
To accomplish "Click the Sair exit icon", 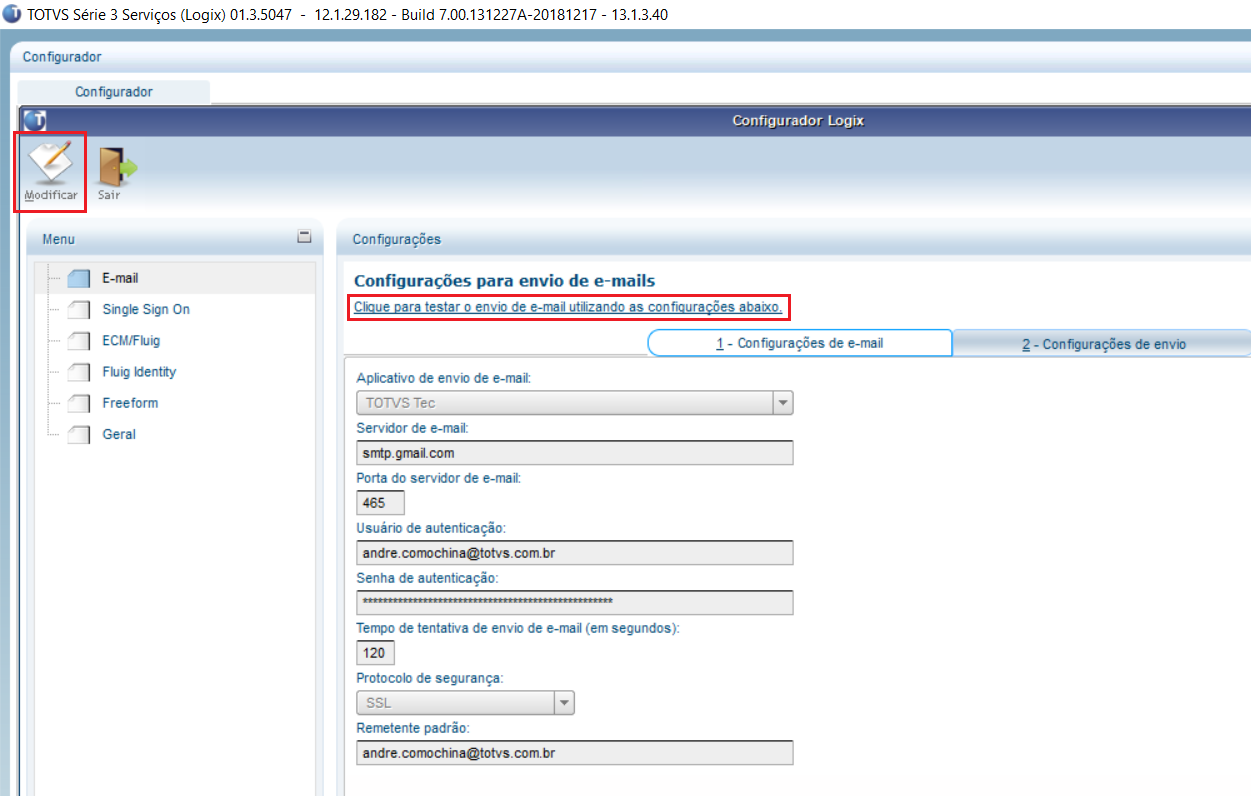I will 116,171.
